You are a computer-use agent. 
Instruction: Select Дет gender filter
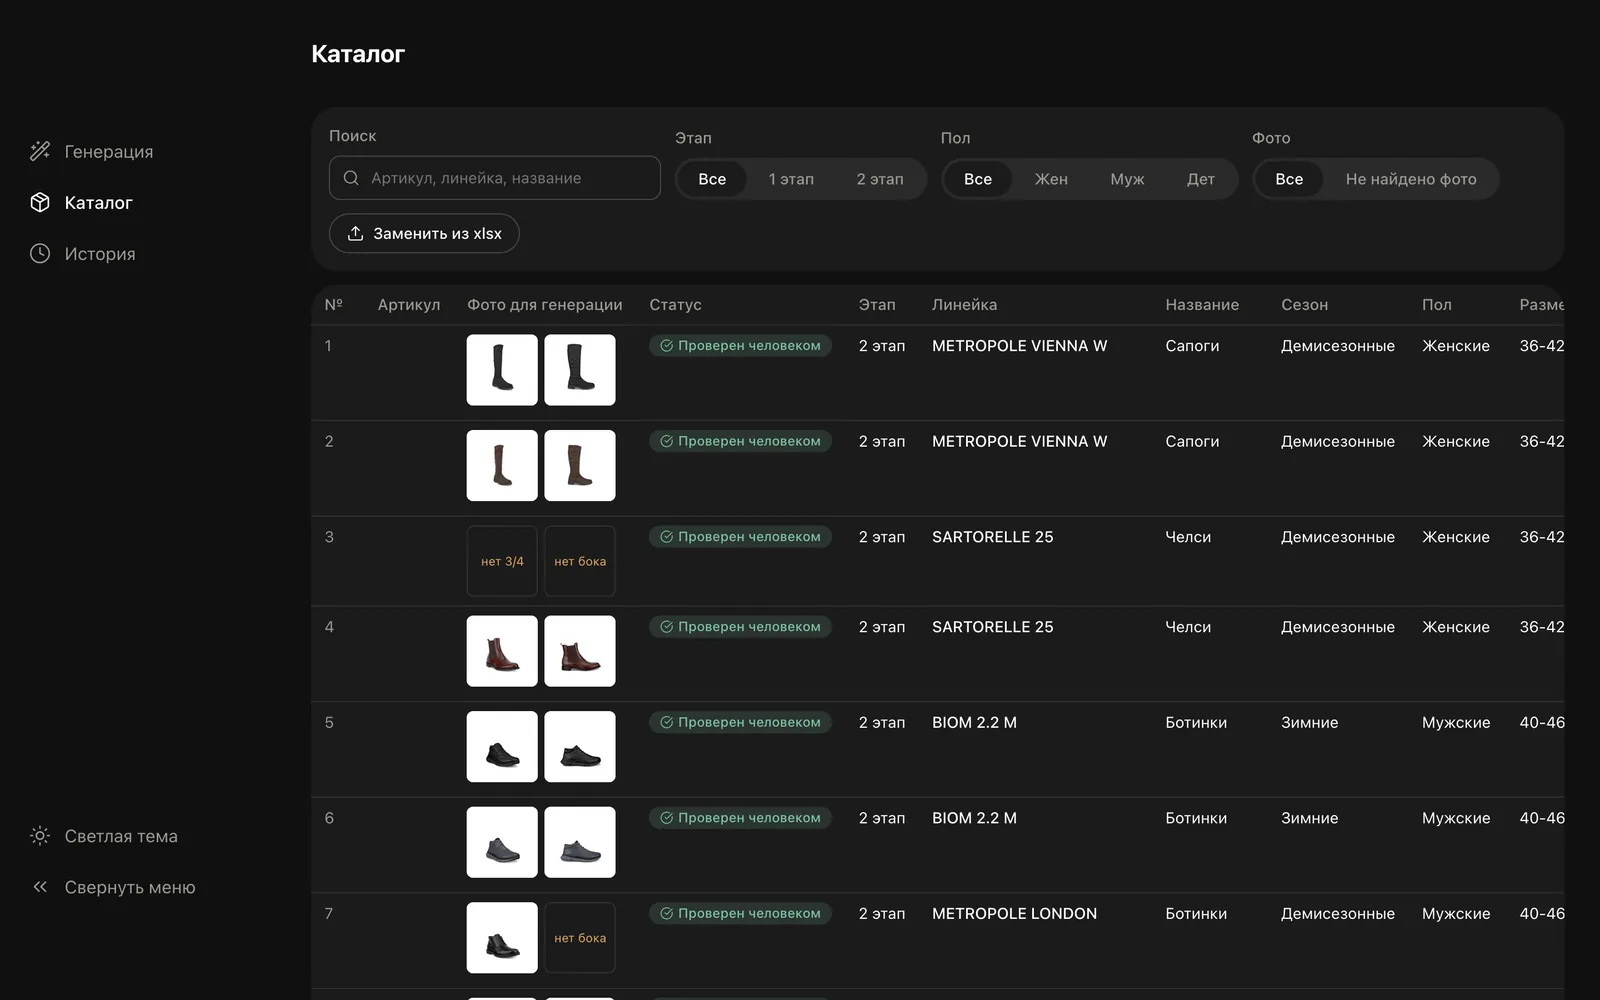pos(1201,179)
